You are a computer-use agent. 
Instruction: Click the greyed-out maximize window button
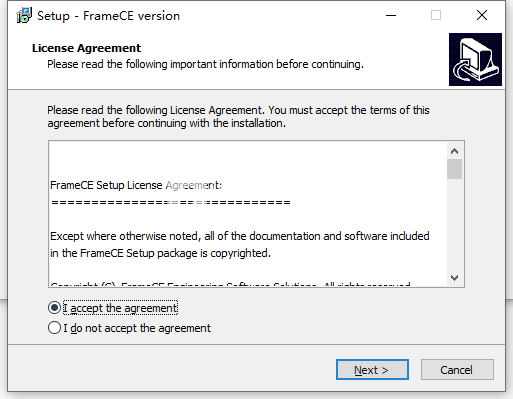point(436,15)
